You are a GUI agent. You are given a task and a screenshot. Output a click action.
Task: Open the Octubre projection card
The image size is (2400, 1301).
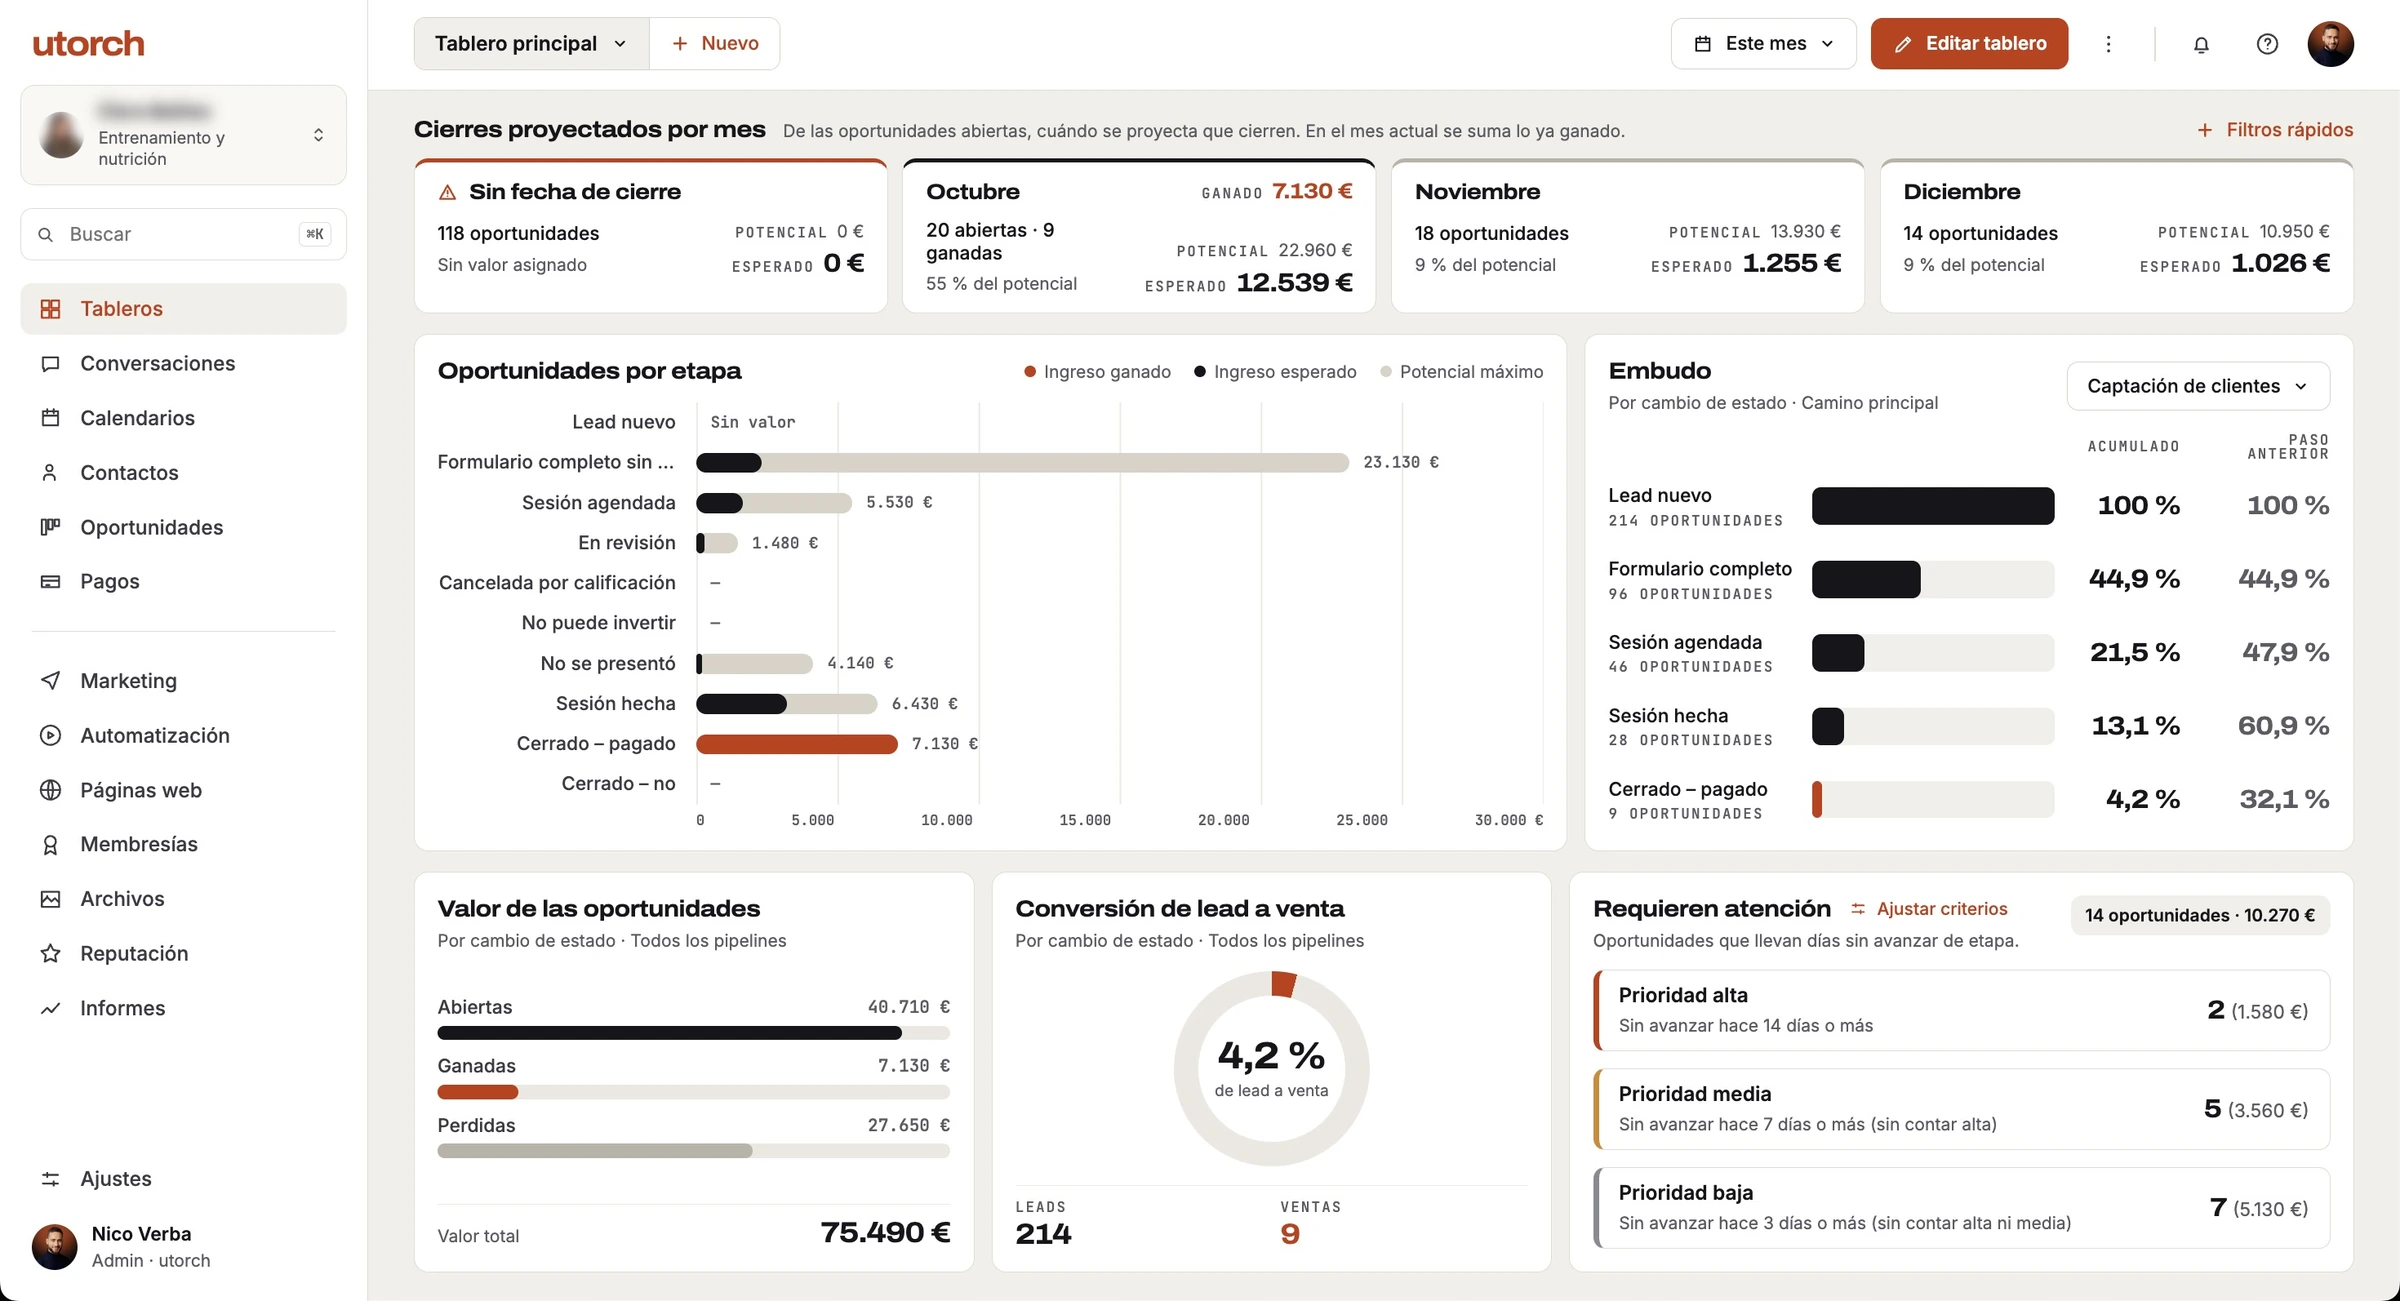pyautogui.click(x=1139, y=236)
